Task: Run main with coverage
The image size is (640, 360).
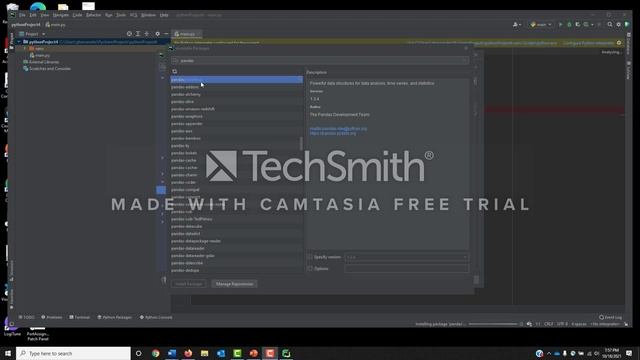Action: [578, 24]
